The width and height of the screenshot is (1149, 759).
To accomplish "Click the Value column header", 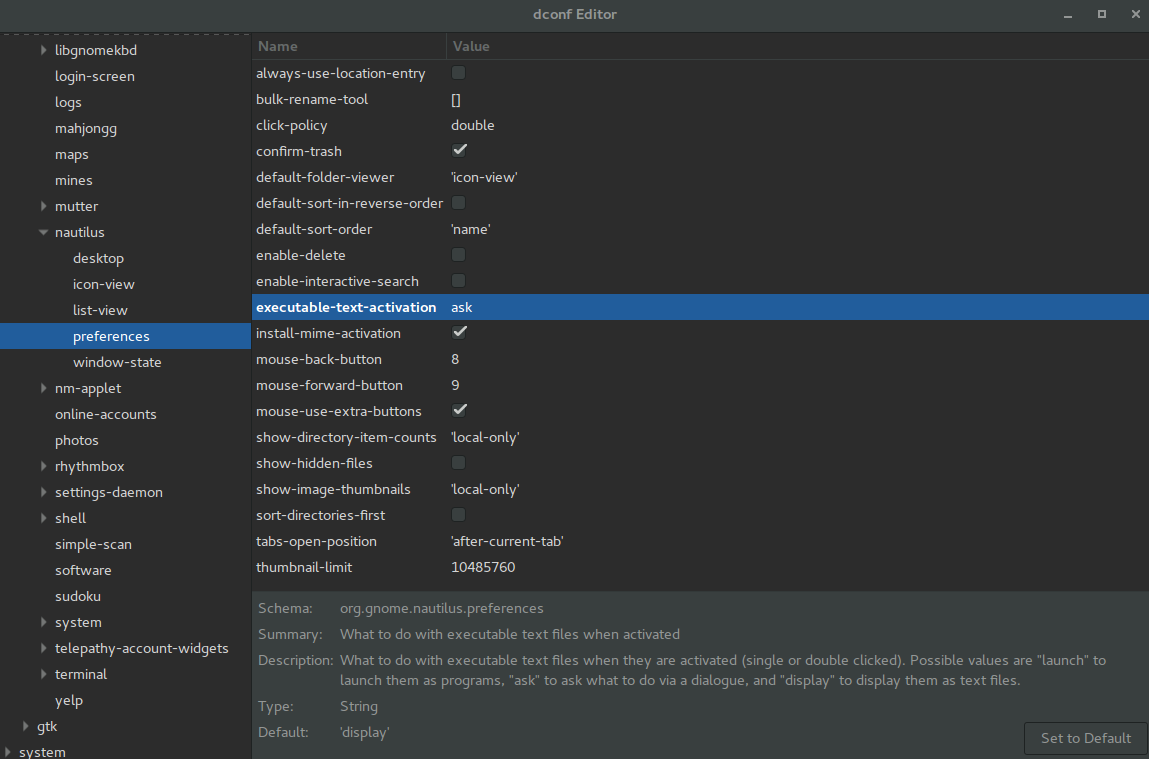I will coord(797,46).
